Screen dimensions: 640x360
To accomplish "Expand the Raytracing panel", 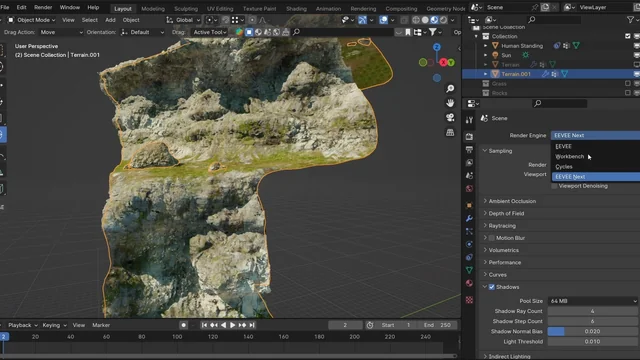I will pyautogui.click(x=502, y=226).
